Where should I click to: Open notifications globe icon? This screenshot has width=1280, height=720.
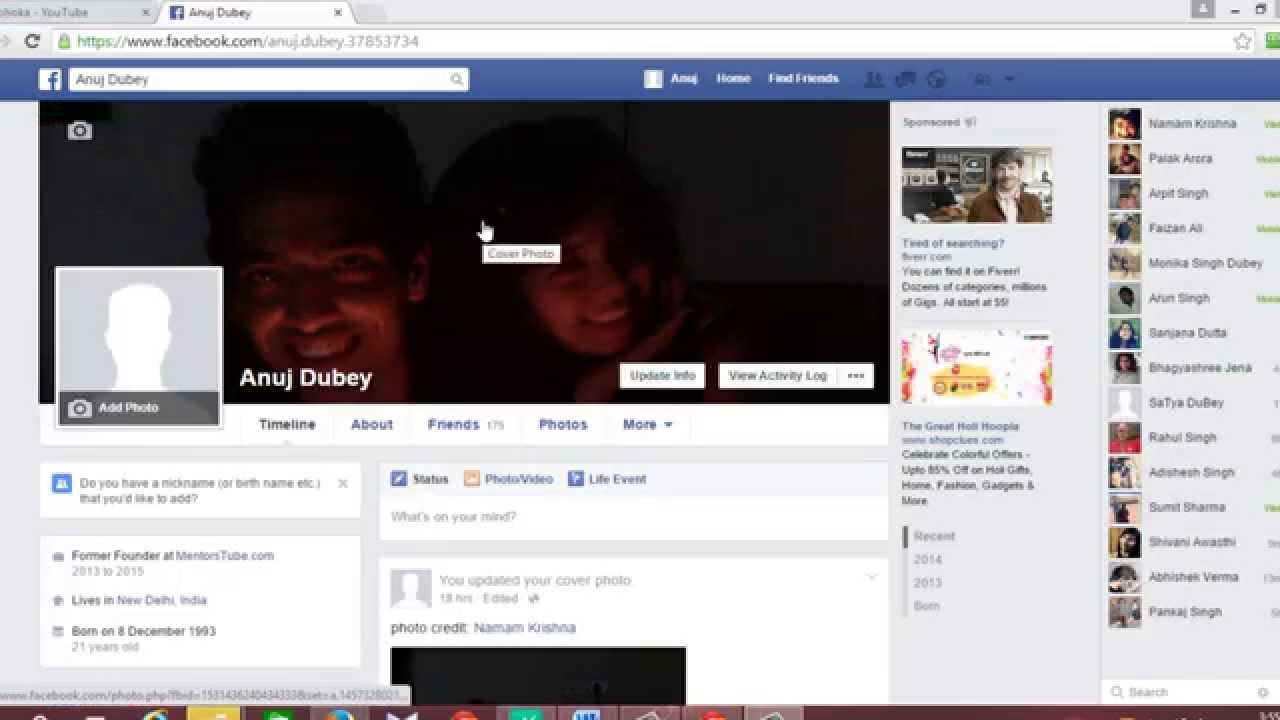click(936, 79)
